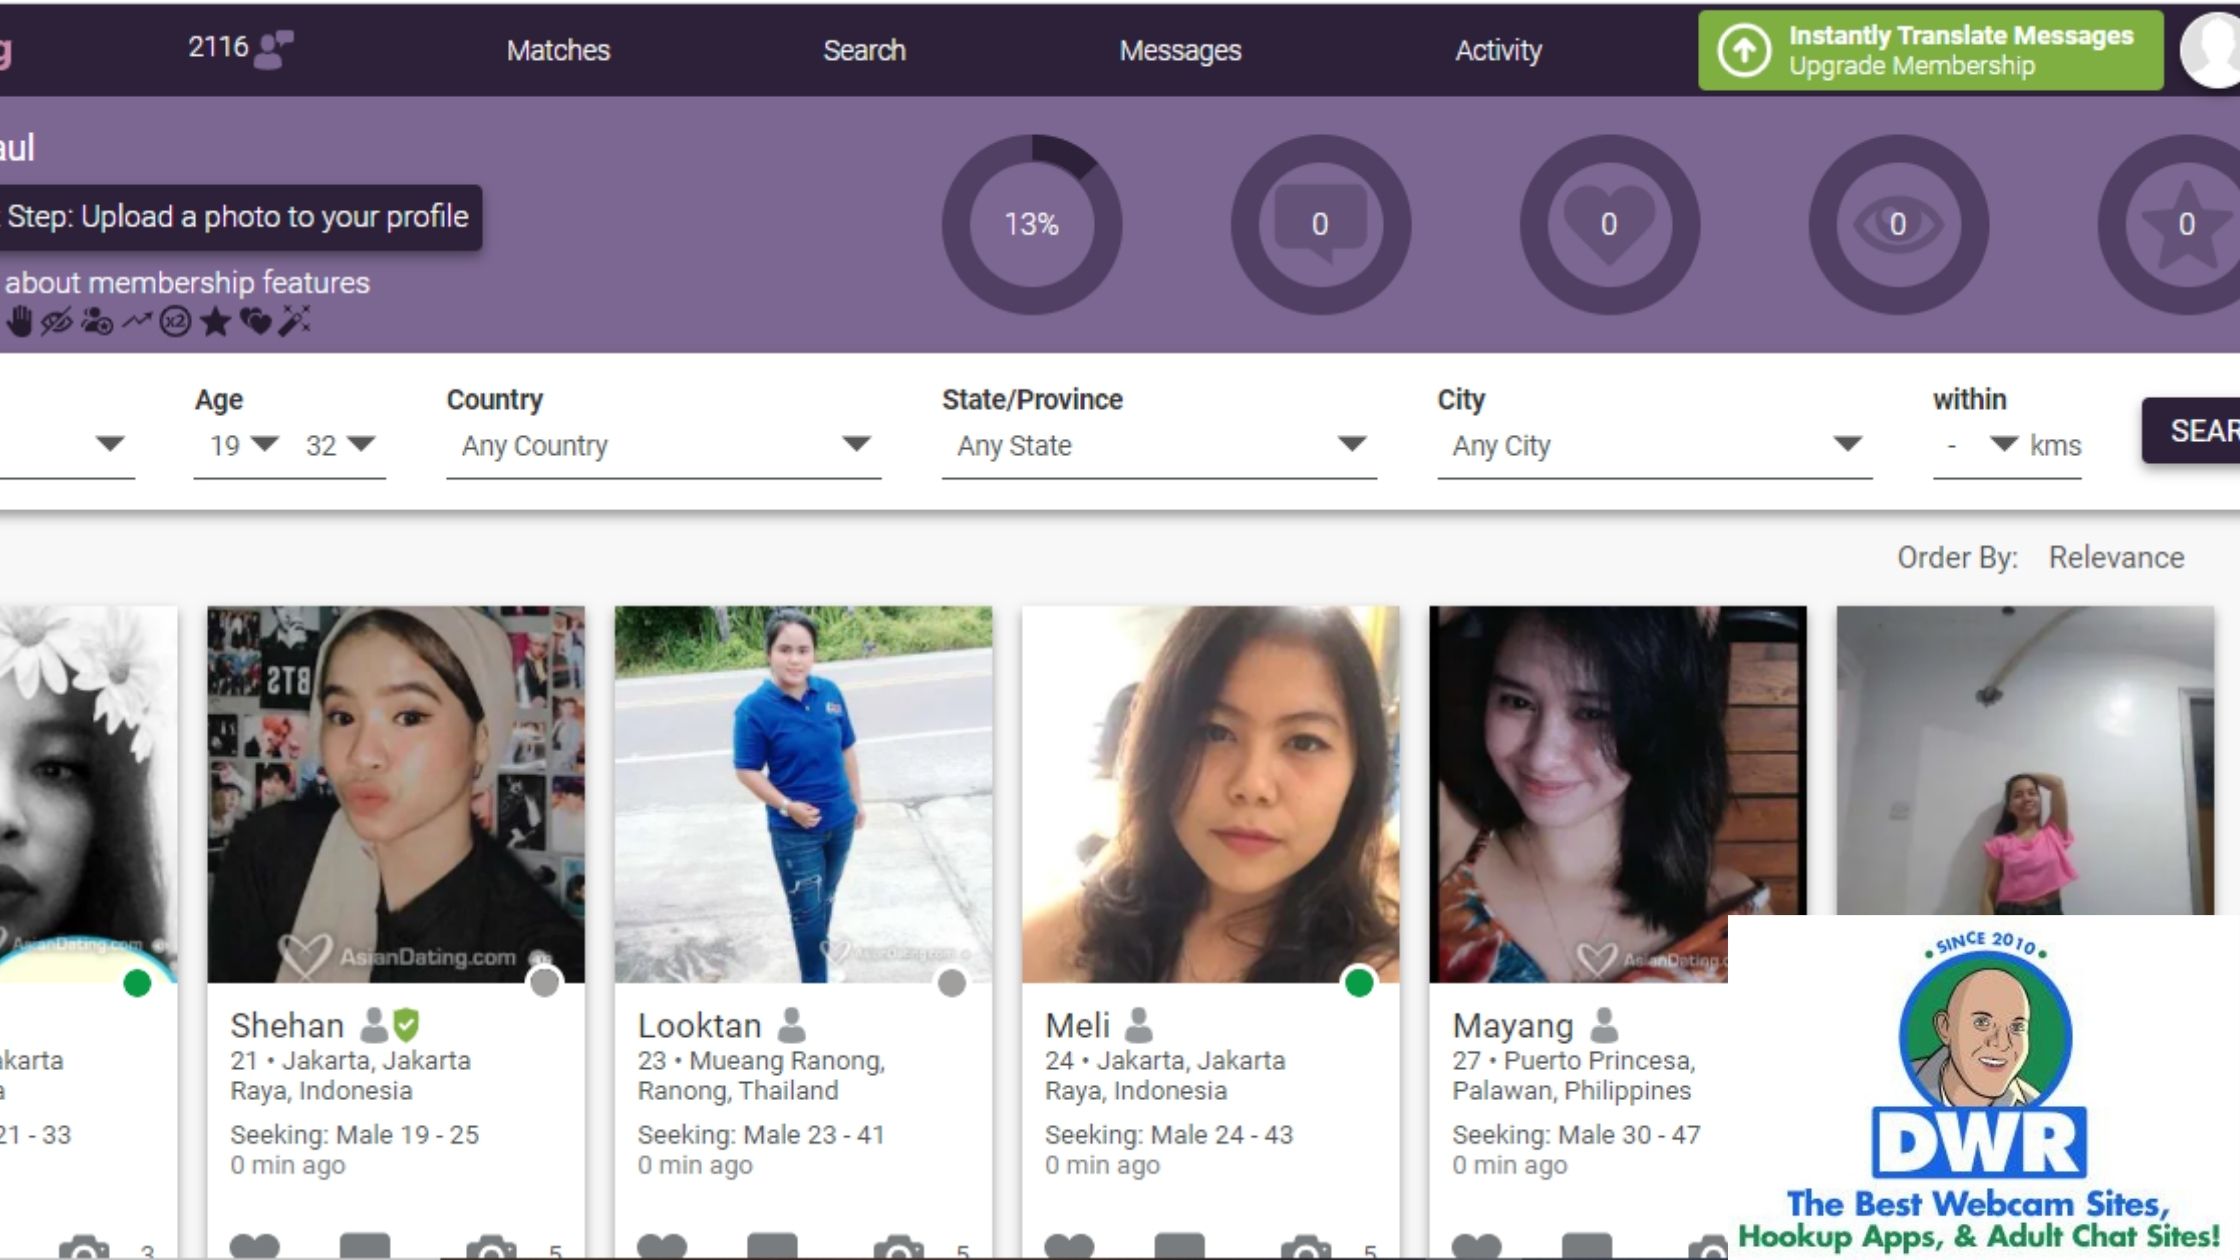Open the Any State dropdown
2240x1260 pixels.
tap(1158, 445)
